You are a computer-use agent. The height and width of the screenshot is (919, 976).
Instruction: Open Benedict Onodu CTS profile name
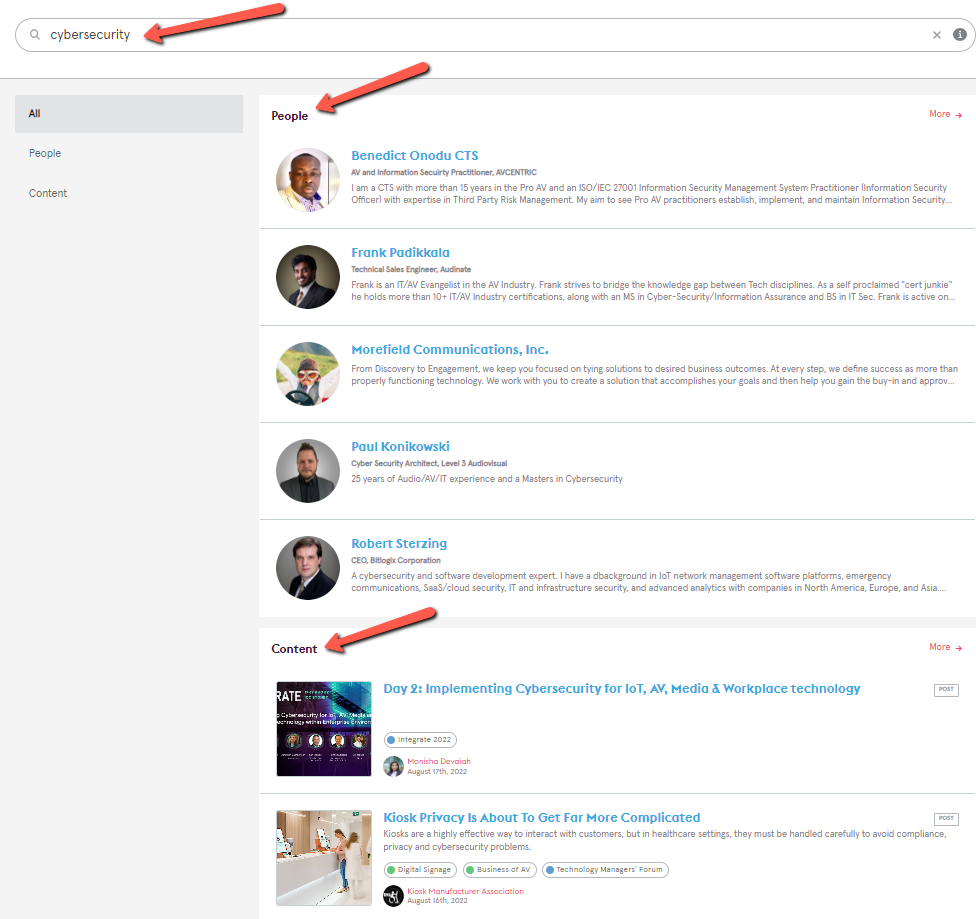[414, 156]
